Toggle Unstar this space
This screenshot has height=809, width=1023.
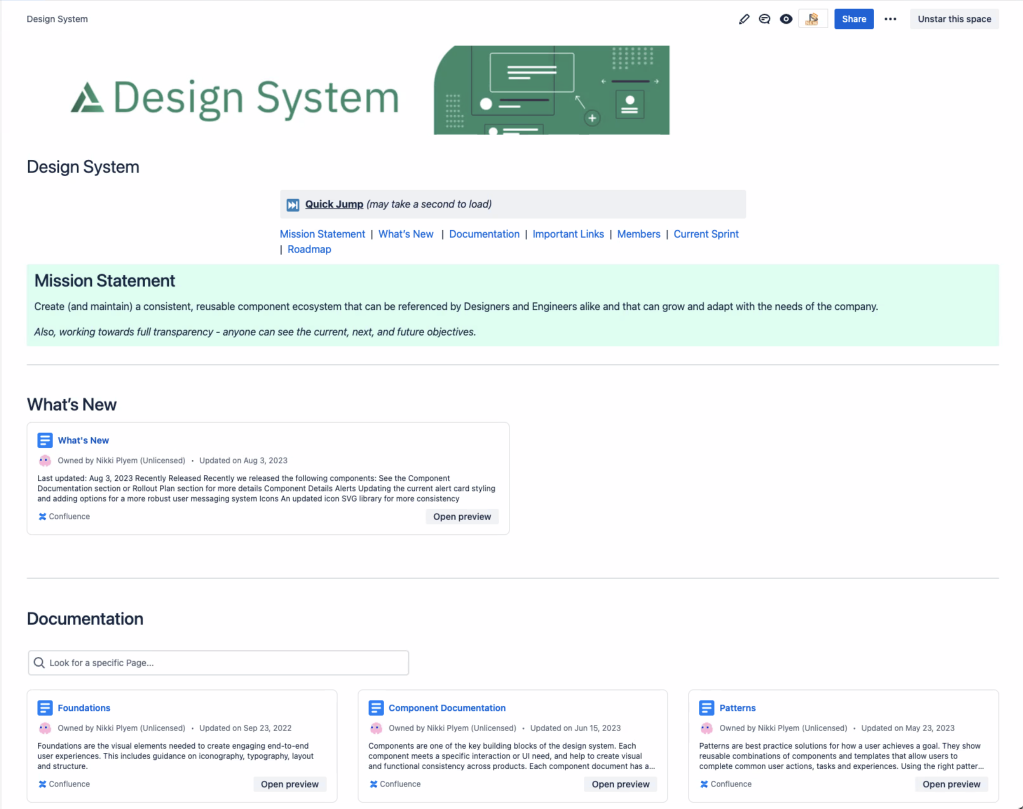pos(953,18)
